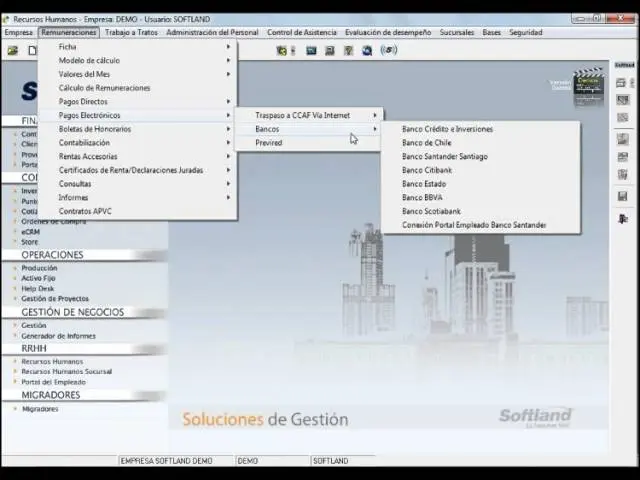Open the Bases menu

(491, 32)
